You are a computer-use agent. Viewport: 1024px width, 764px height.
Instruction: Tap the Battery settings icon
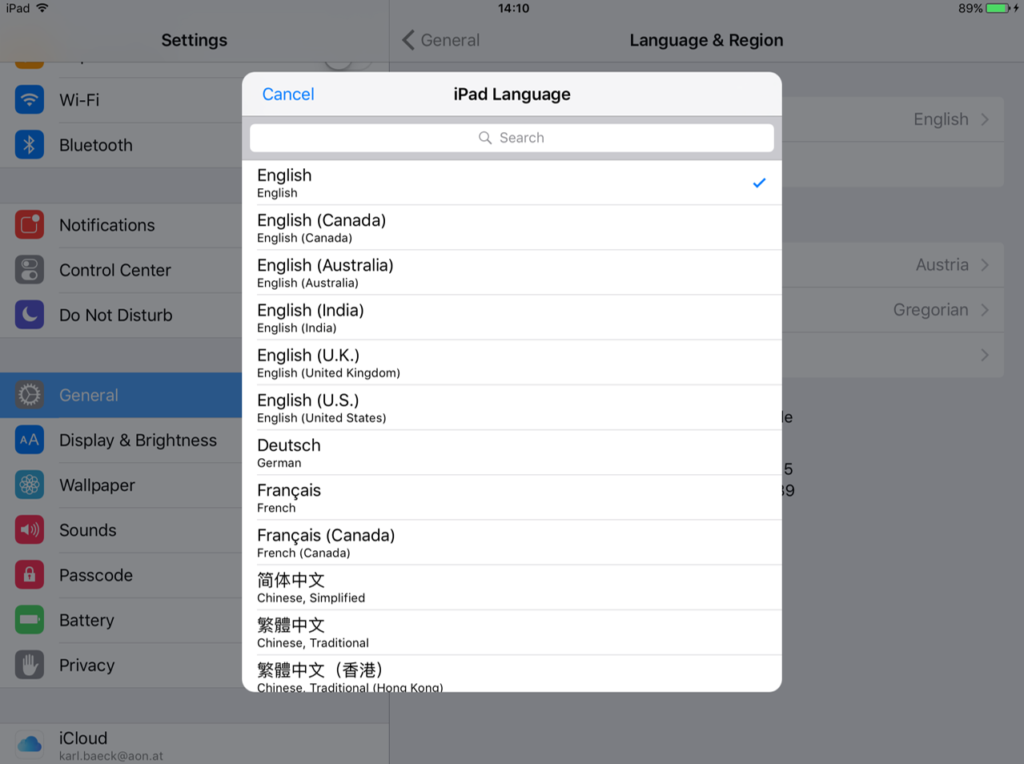[x=29, y=620]
